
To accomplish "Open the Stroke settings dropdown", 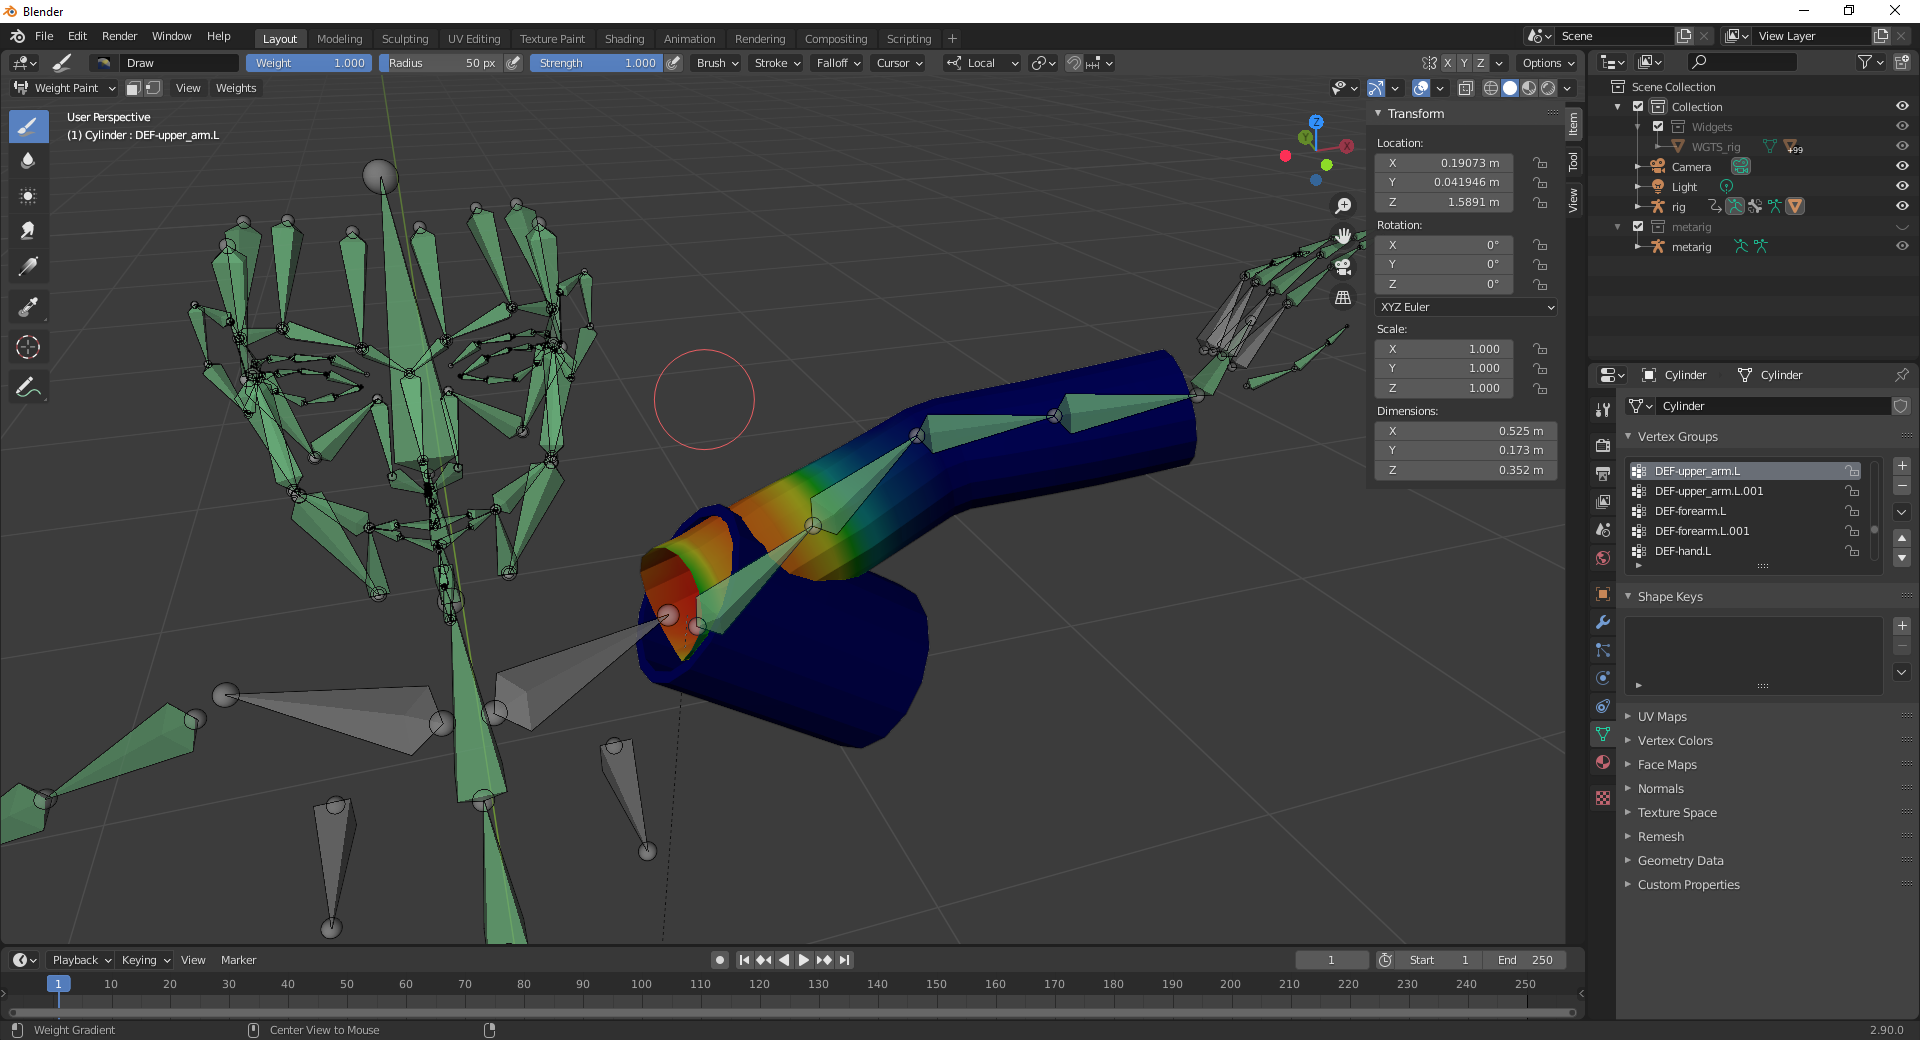I will (777, 63).
